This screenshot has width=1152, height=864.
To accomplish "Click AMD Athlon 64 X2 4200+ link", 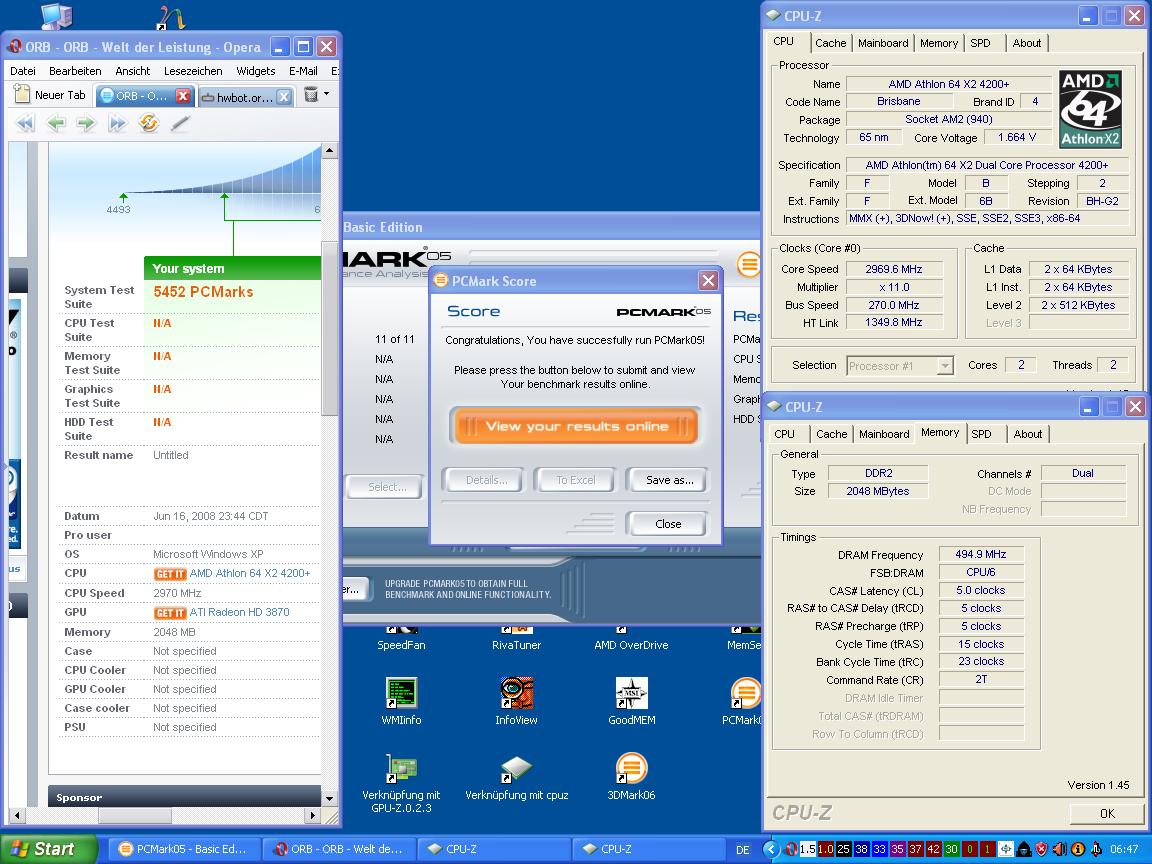I will coord(250,573).
